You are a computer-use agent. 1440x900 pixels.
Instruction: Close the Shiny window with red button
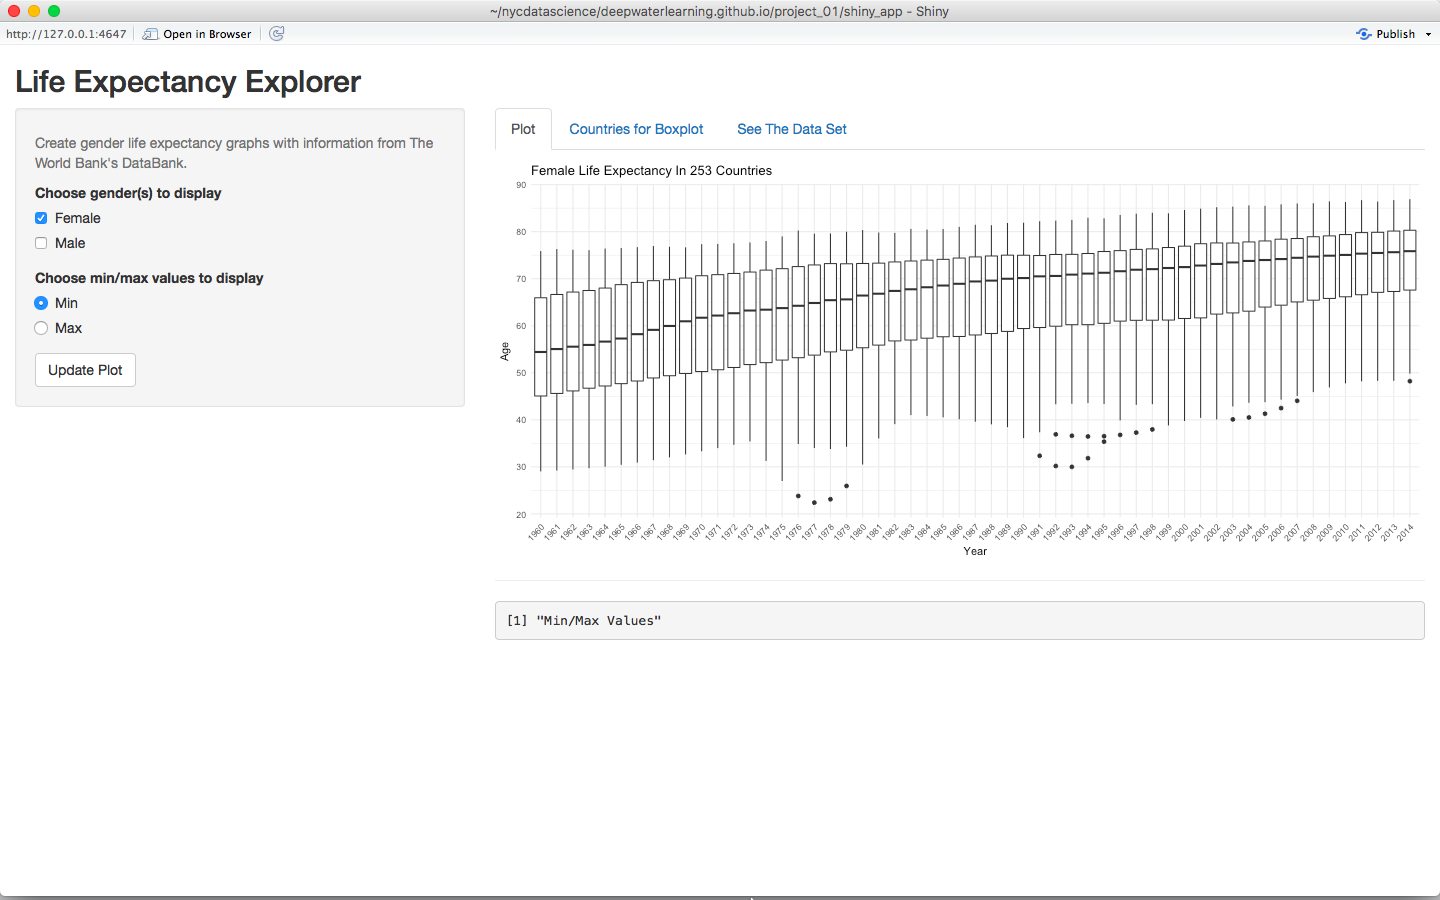click(14, 11)
